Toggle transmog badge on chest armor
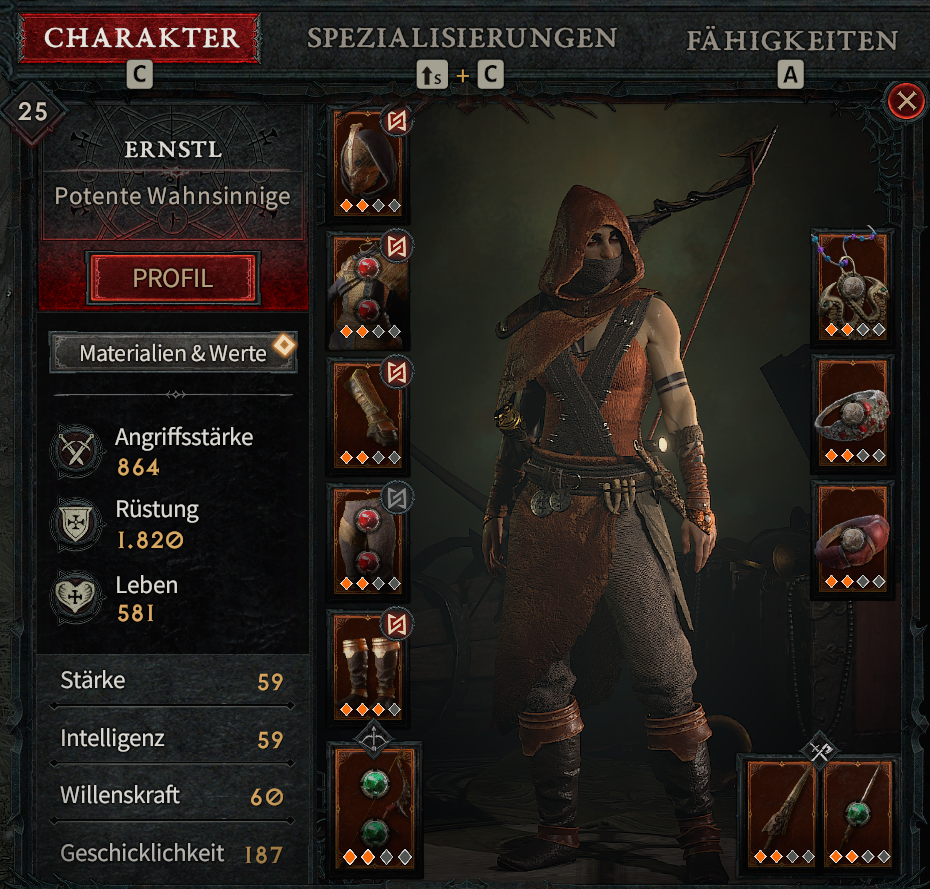 click(x=397, y=246)
